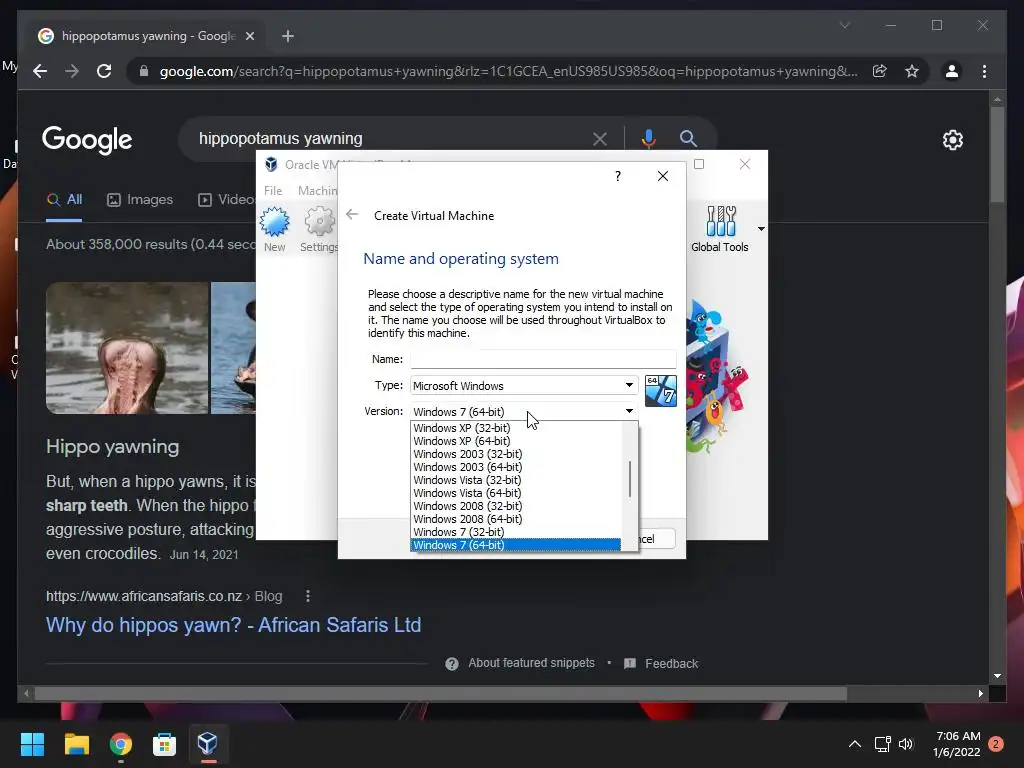This screenshot has height=768, width=1024.
Task: Close the Create Virtual Machine dialog
Action: point(663,176)
